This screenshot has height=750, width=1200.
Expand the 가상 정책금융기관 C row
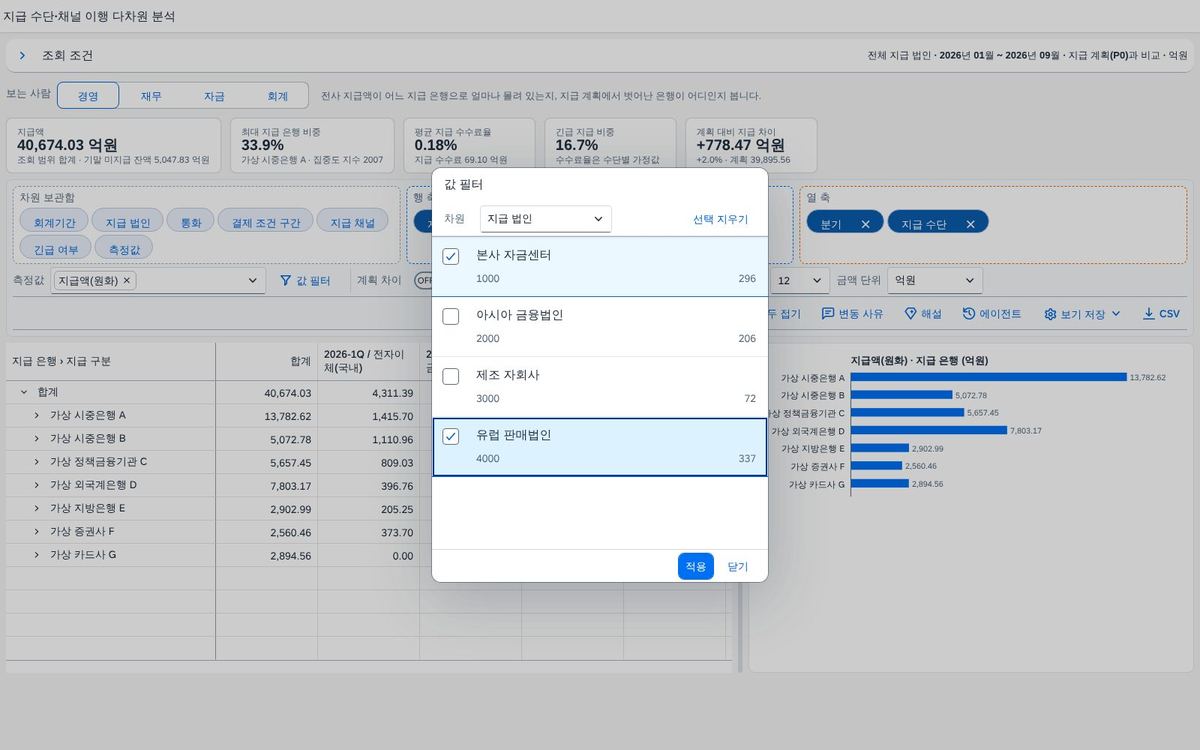click(37, 462)
